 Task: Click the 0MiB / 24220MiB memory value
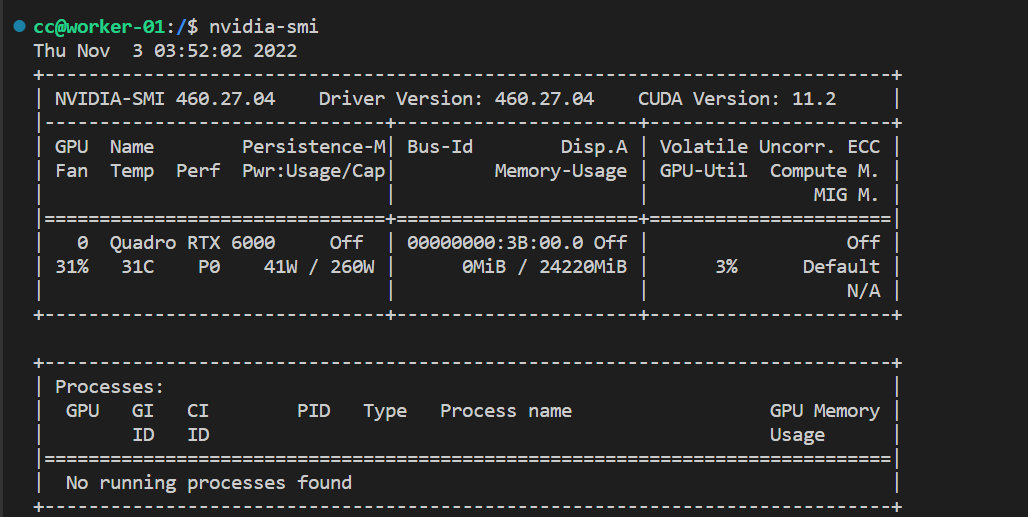pos(544,267)
